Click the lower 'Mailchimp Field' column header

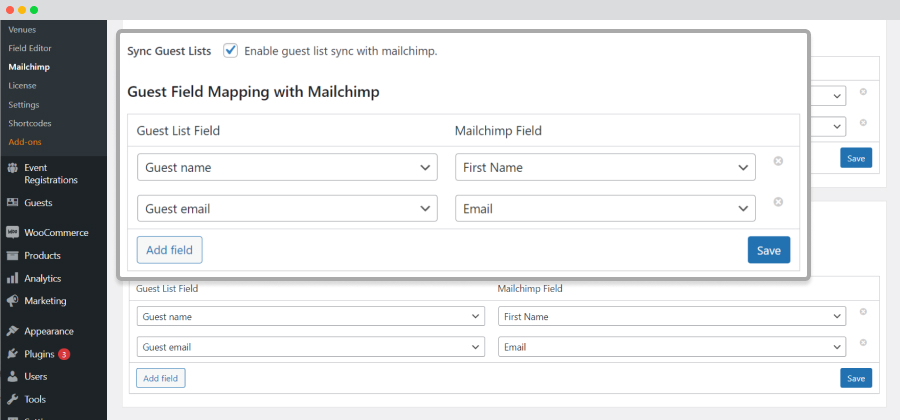[530, 289]
